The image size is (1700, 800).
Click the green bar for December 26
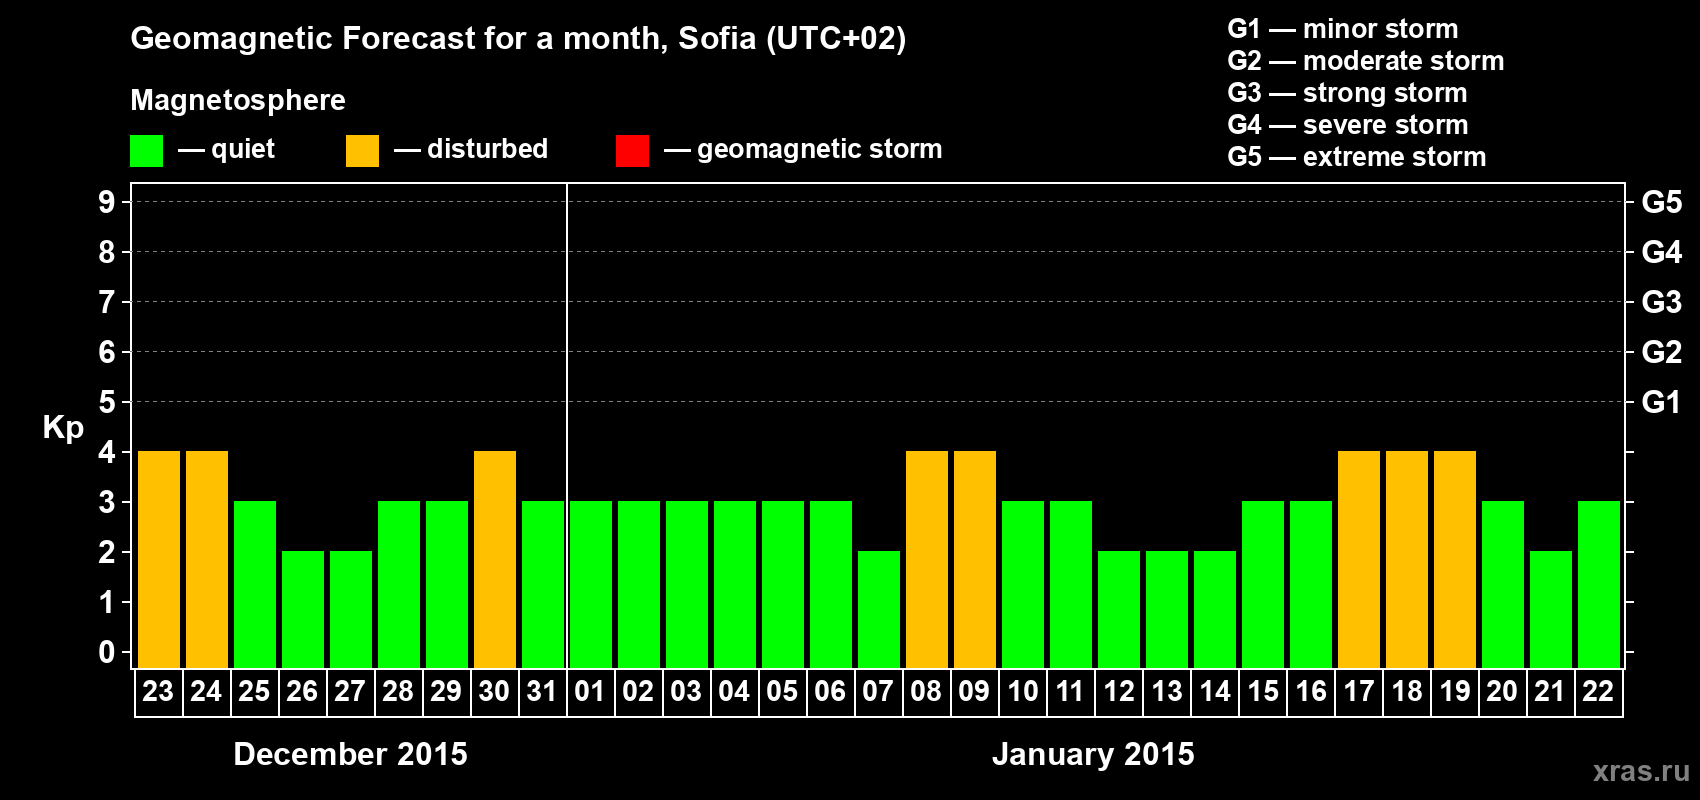(303, 609)
